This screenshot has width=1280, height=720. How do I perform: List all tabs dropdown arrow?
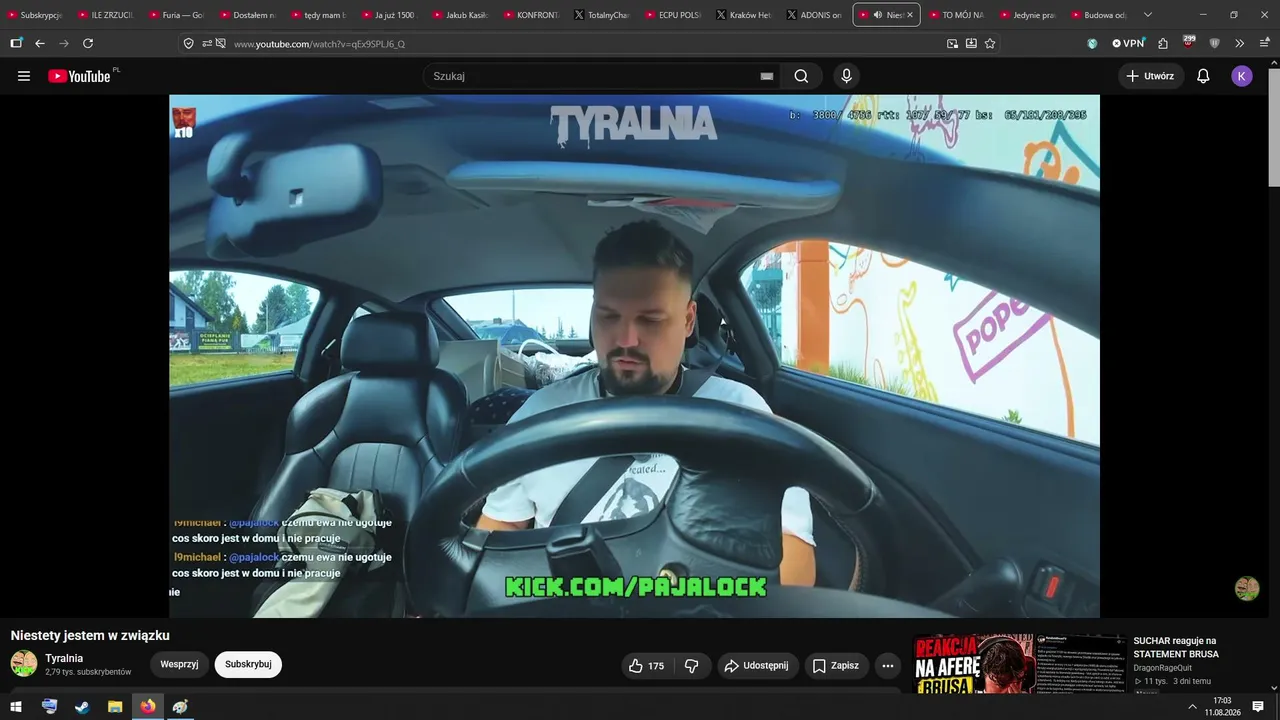pos(1148,15)
